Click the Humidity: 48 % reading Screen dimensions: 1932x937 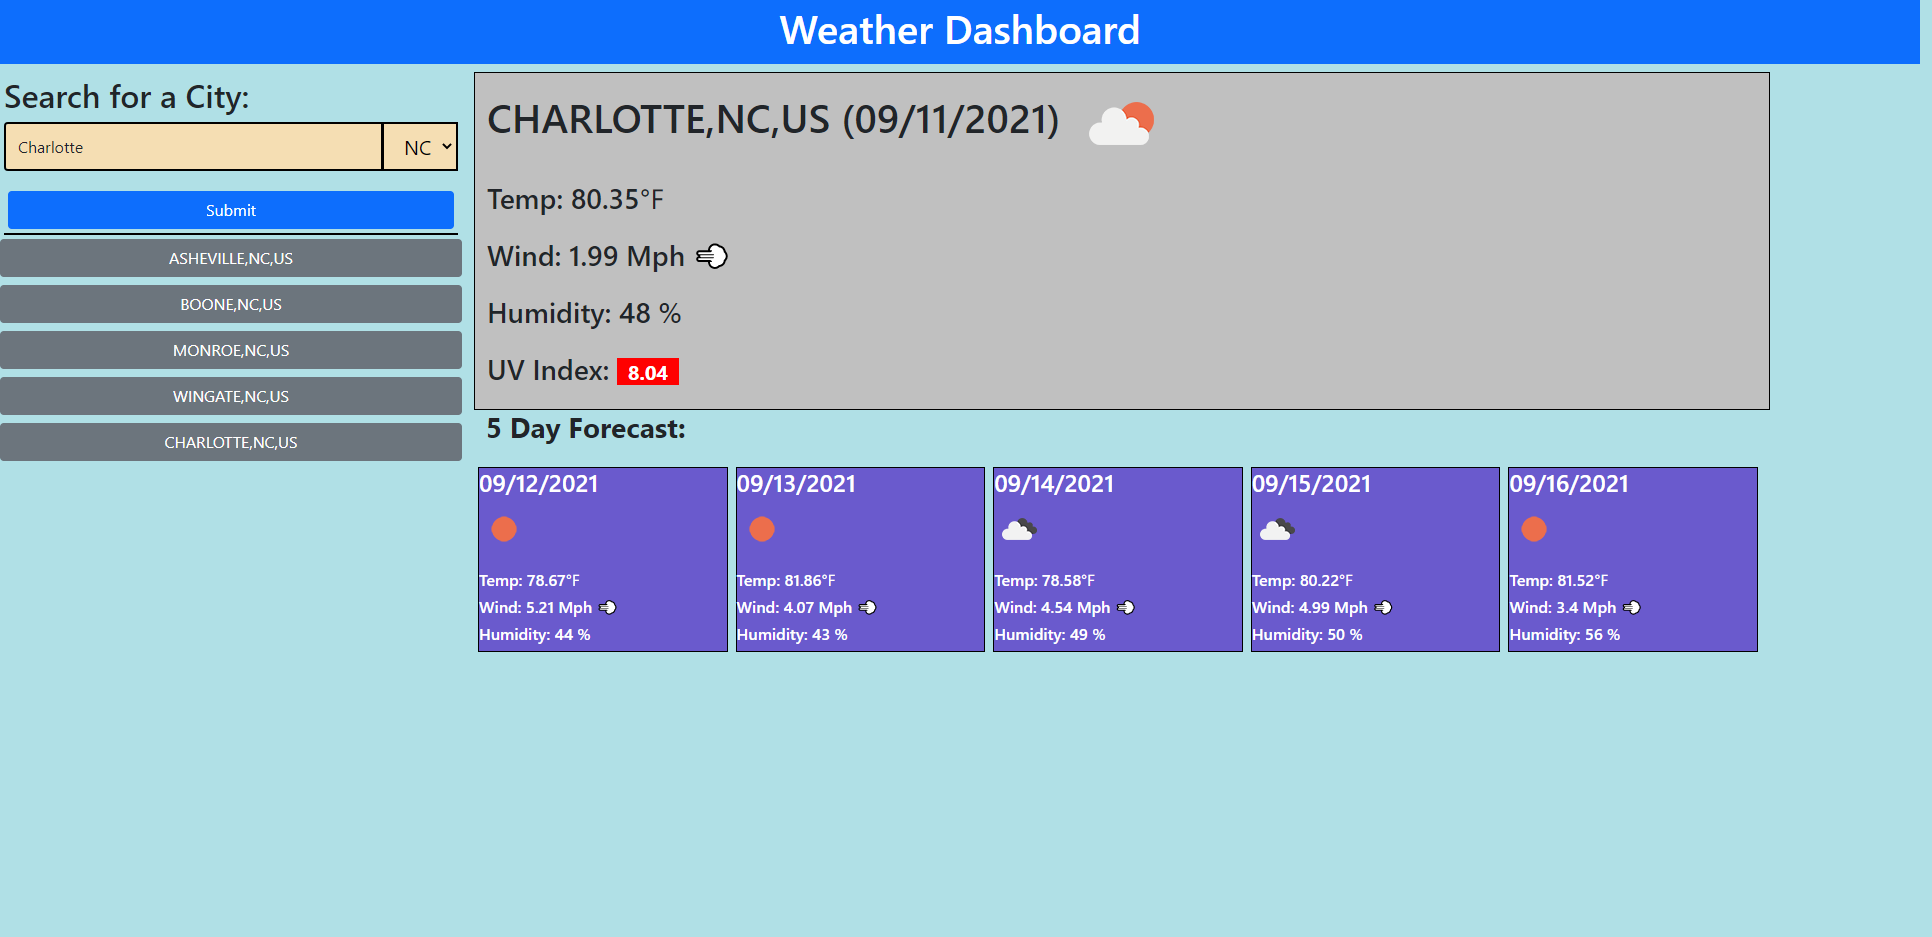[x=584, y=314]
